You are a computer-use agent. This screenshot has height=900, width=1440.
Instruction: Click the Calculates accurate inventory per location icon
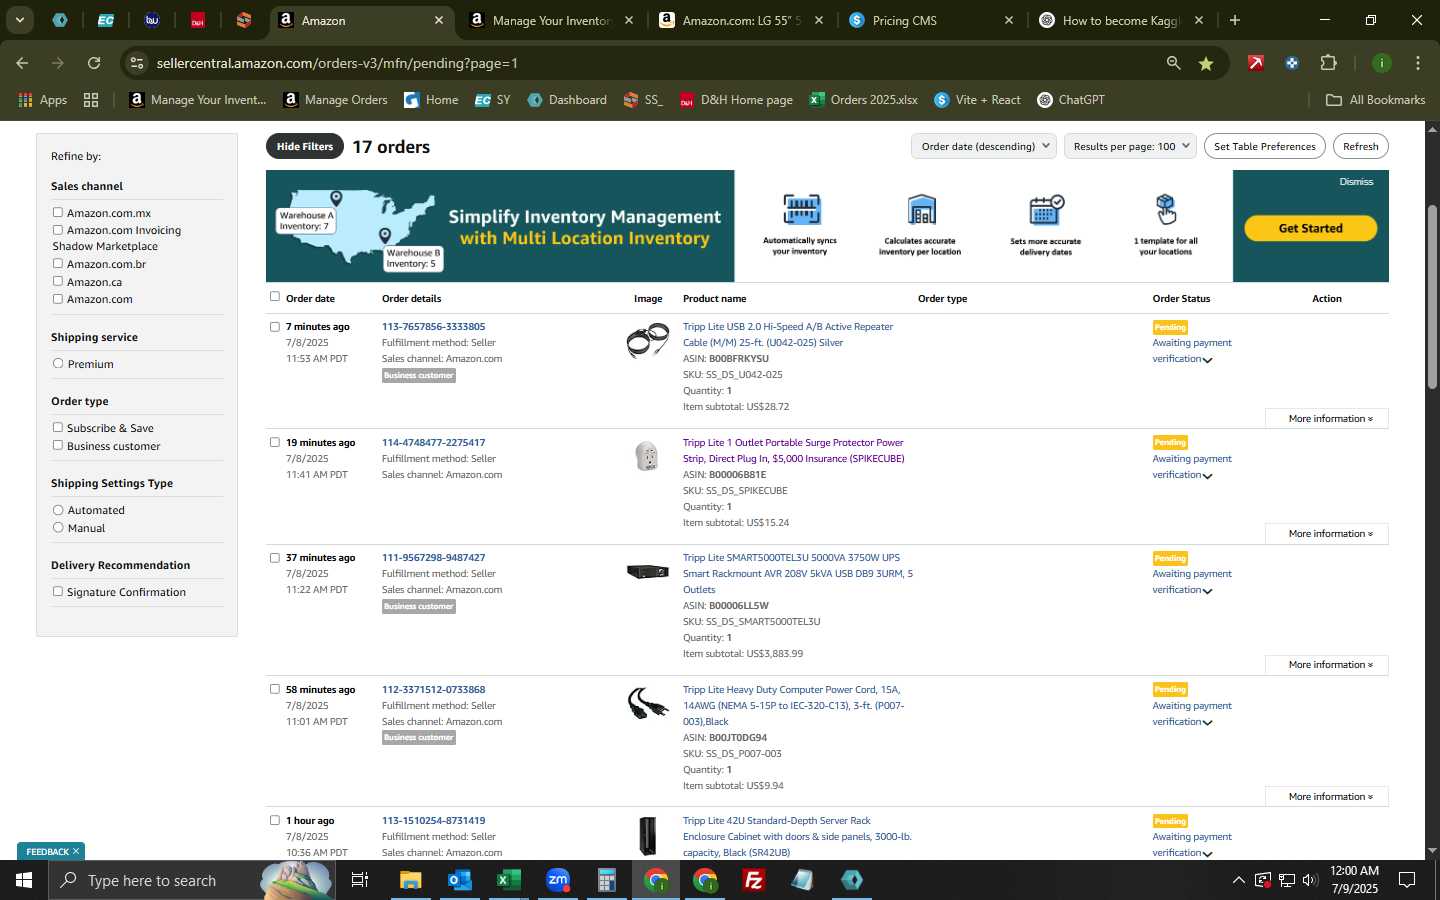tap(921, 210)
